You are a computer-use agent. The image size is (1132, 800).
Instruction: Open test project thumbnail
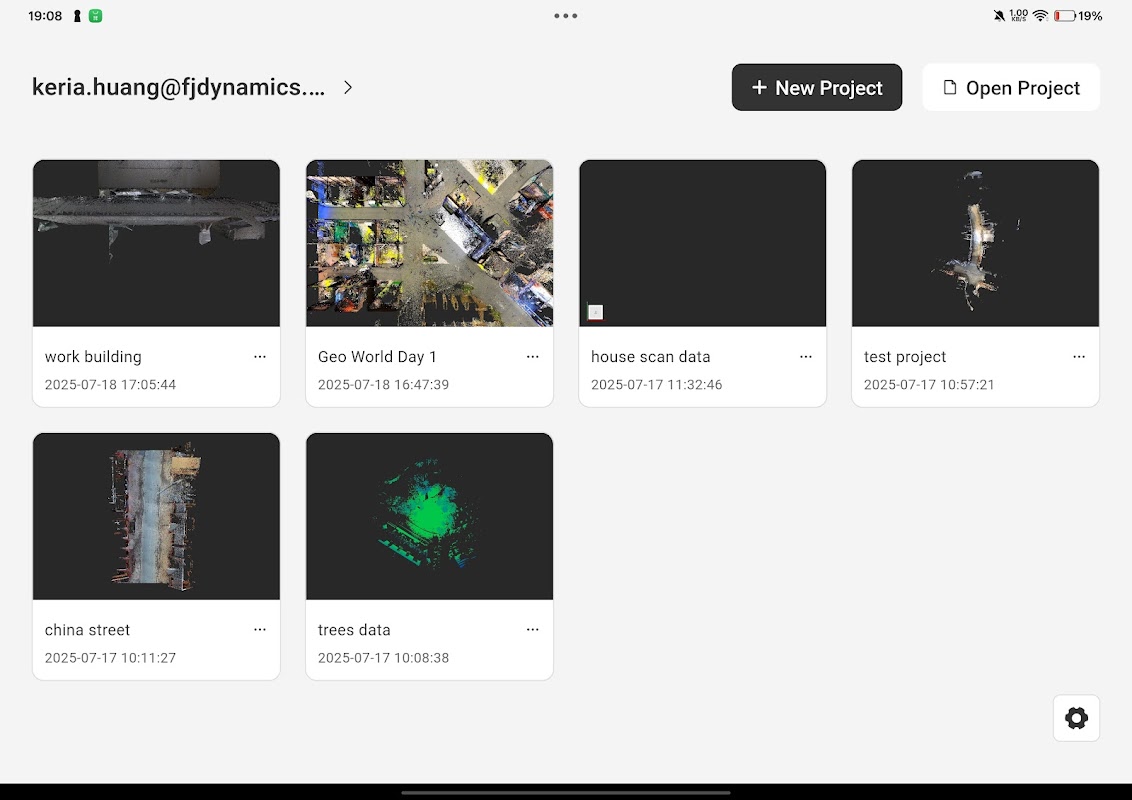975,243
